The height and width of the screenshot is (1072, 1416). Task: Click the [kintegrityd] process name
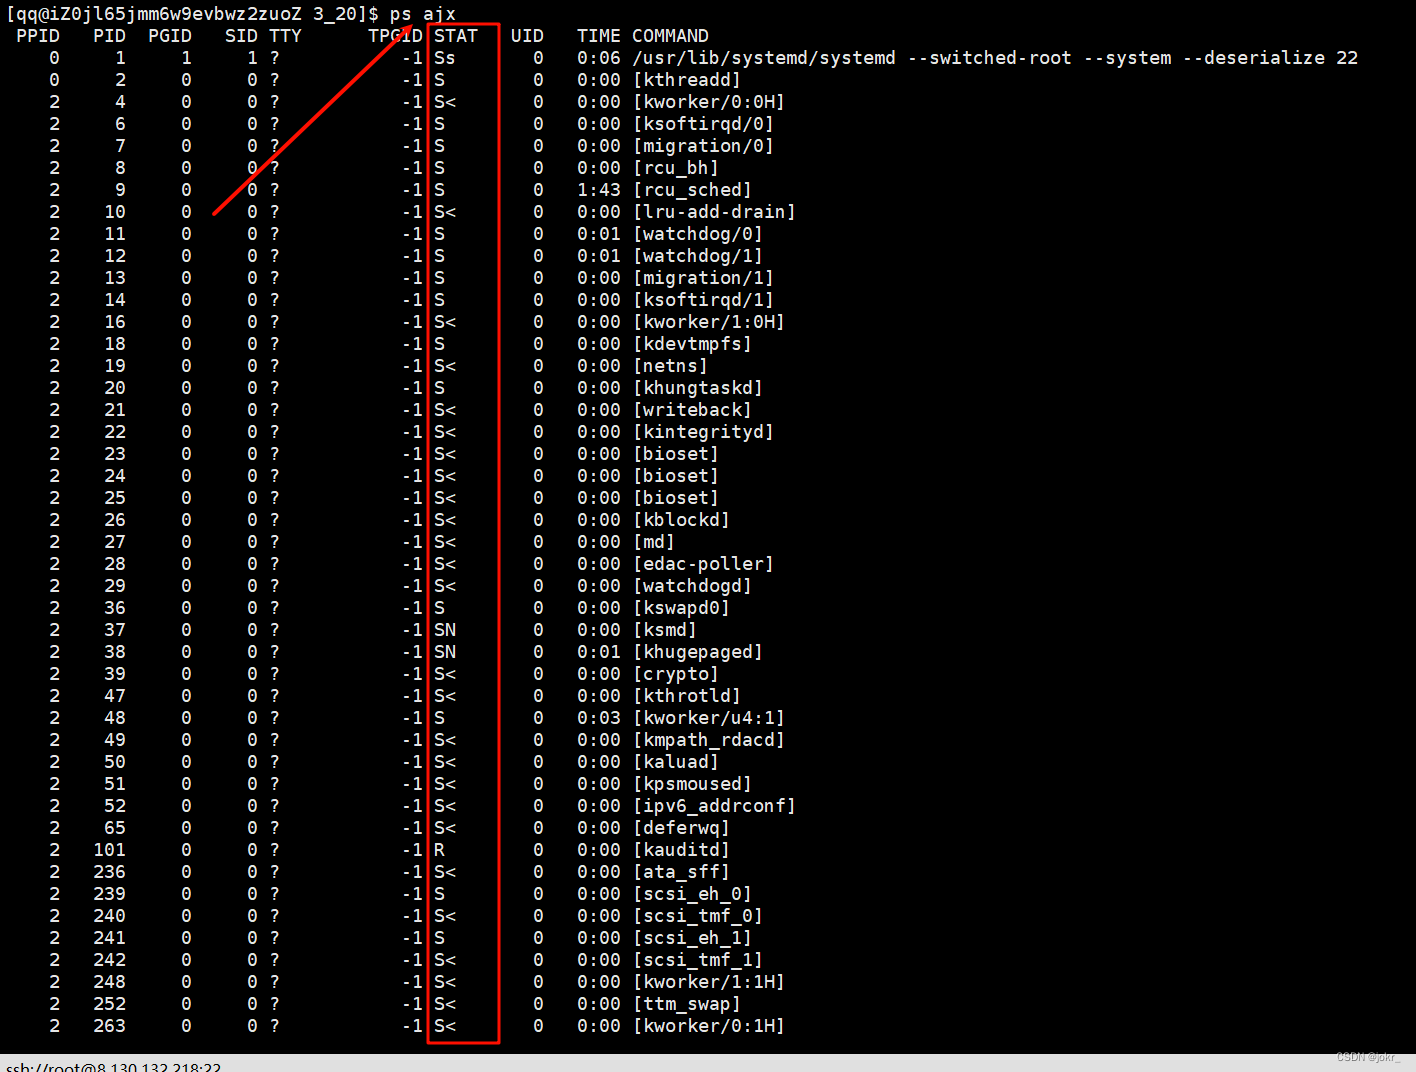(703, 432)
